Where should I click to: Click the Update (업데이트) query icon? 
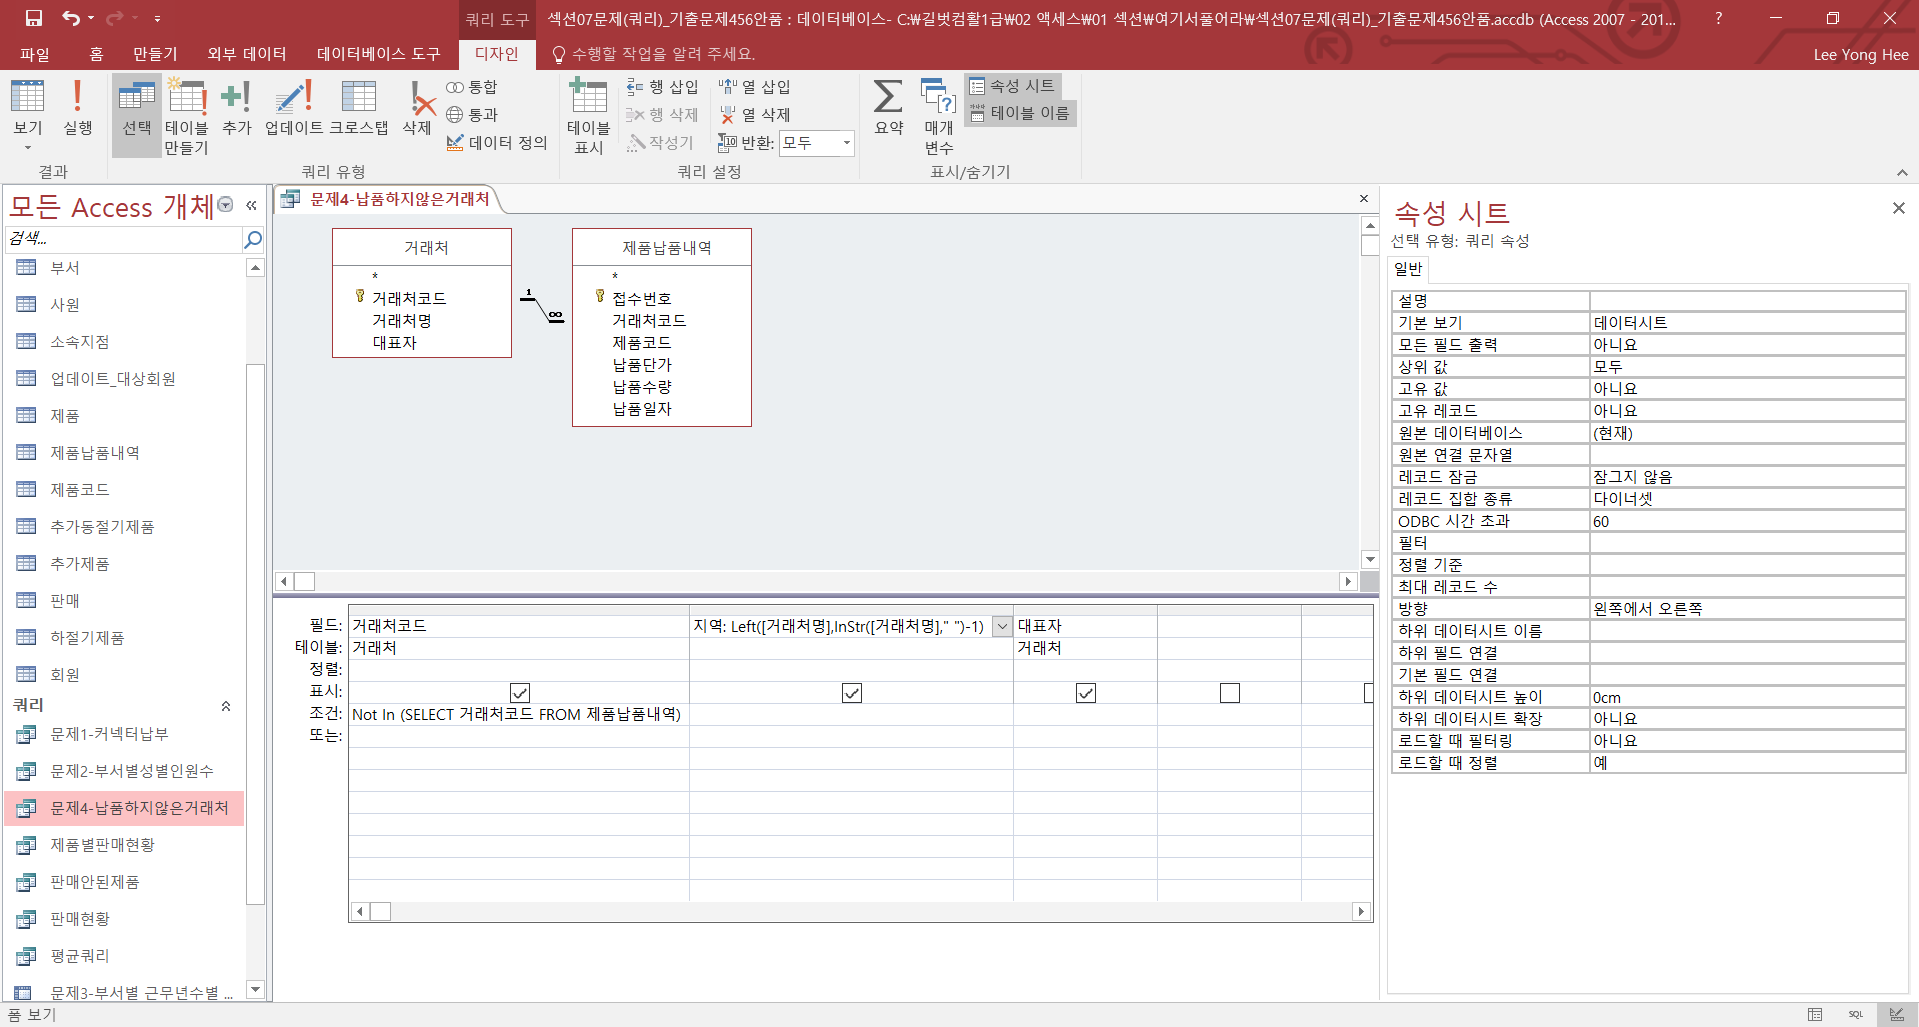[x=293, y=108]
